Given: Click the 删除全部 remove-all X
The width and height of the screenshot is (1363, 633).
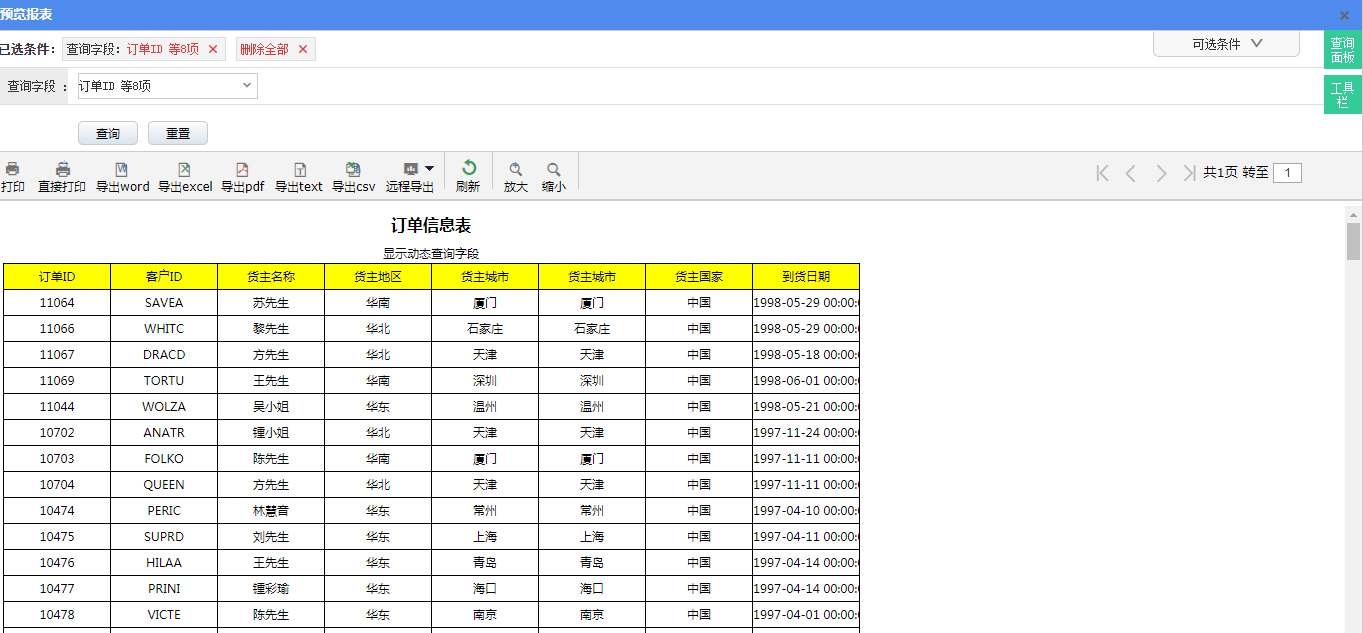Looking at the screenshot, I should coord(303,49).
